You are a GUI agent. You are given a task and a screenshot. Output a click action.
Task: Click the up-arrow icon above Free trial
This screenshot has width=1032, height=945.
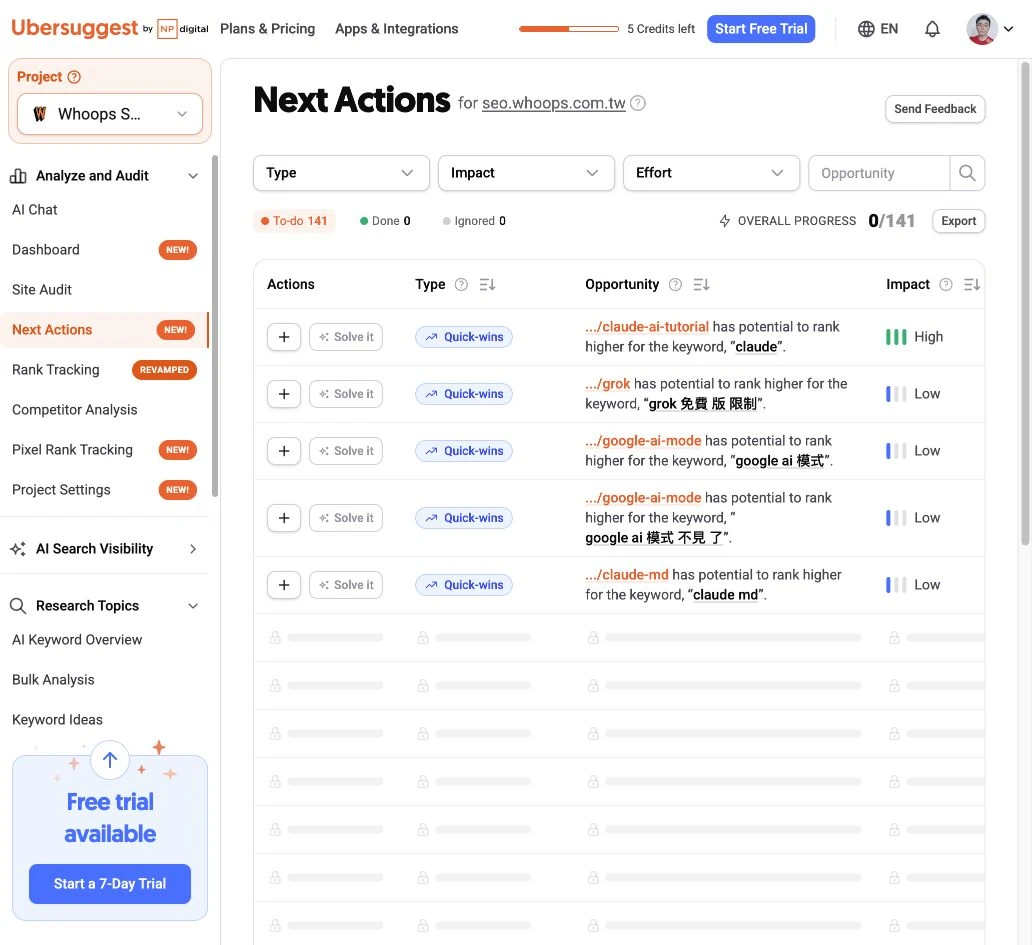coord(110,759)
